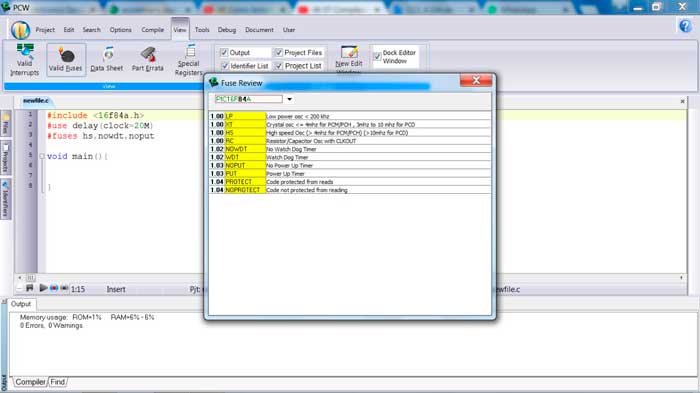Switch to the Compiler bottom tab

click(30, 382)
